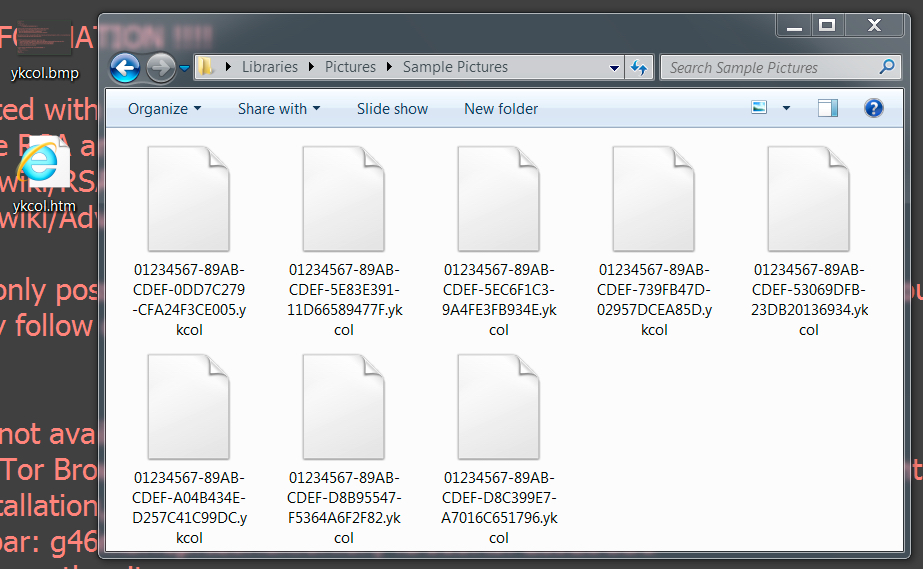Screen dimensions: 923x569
Task: Open the Share with menu
Action: point(279,109)
